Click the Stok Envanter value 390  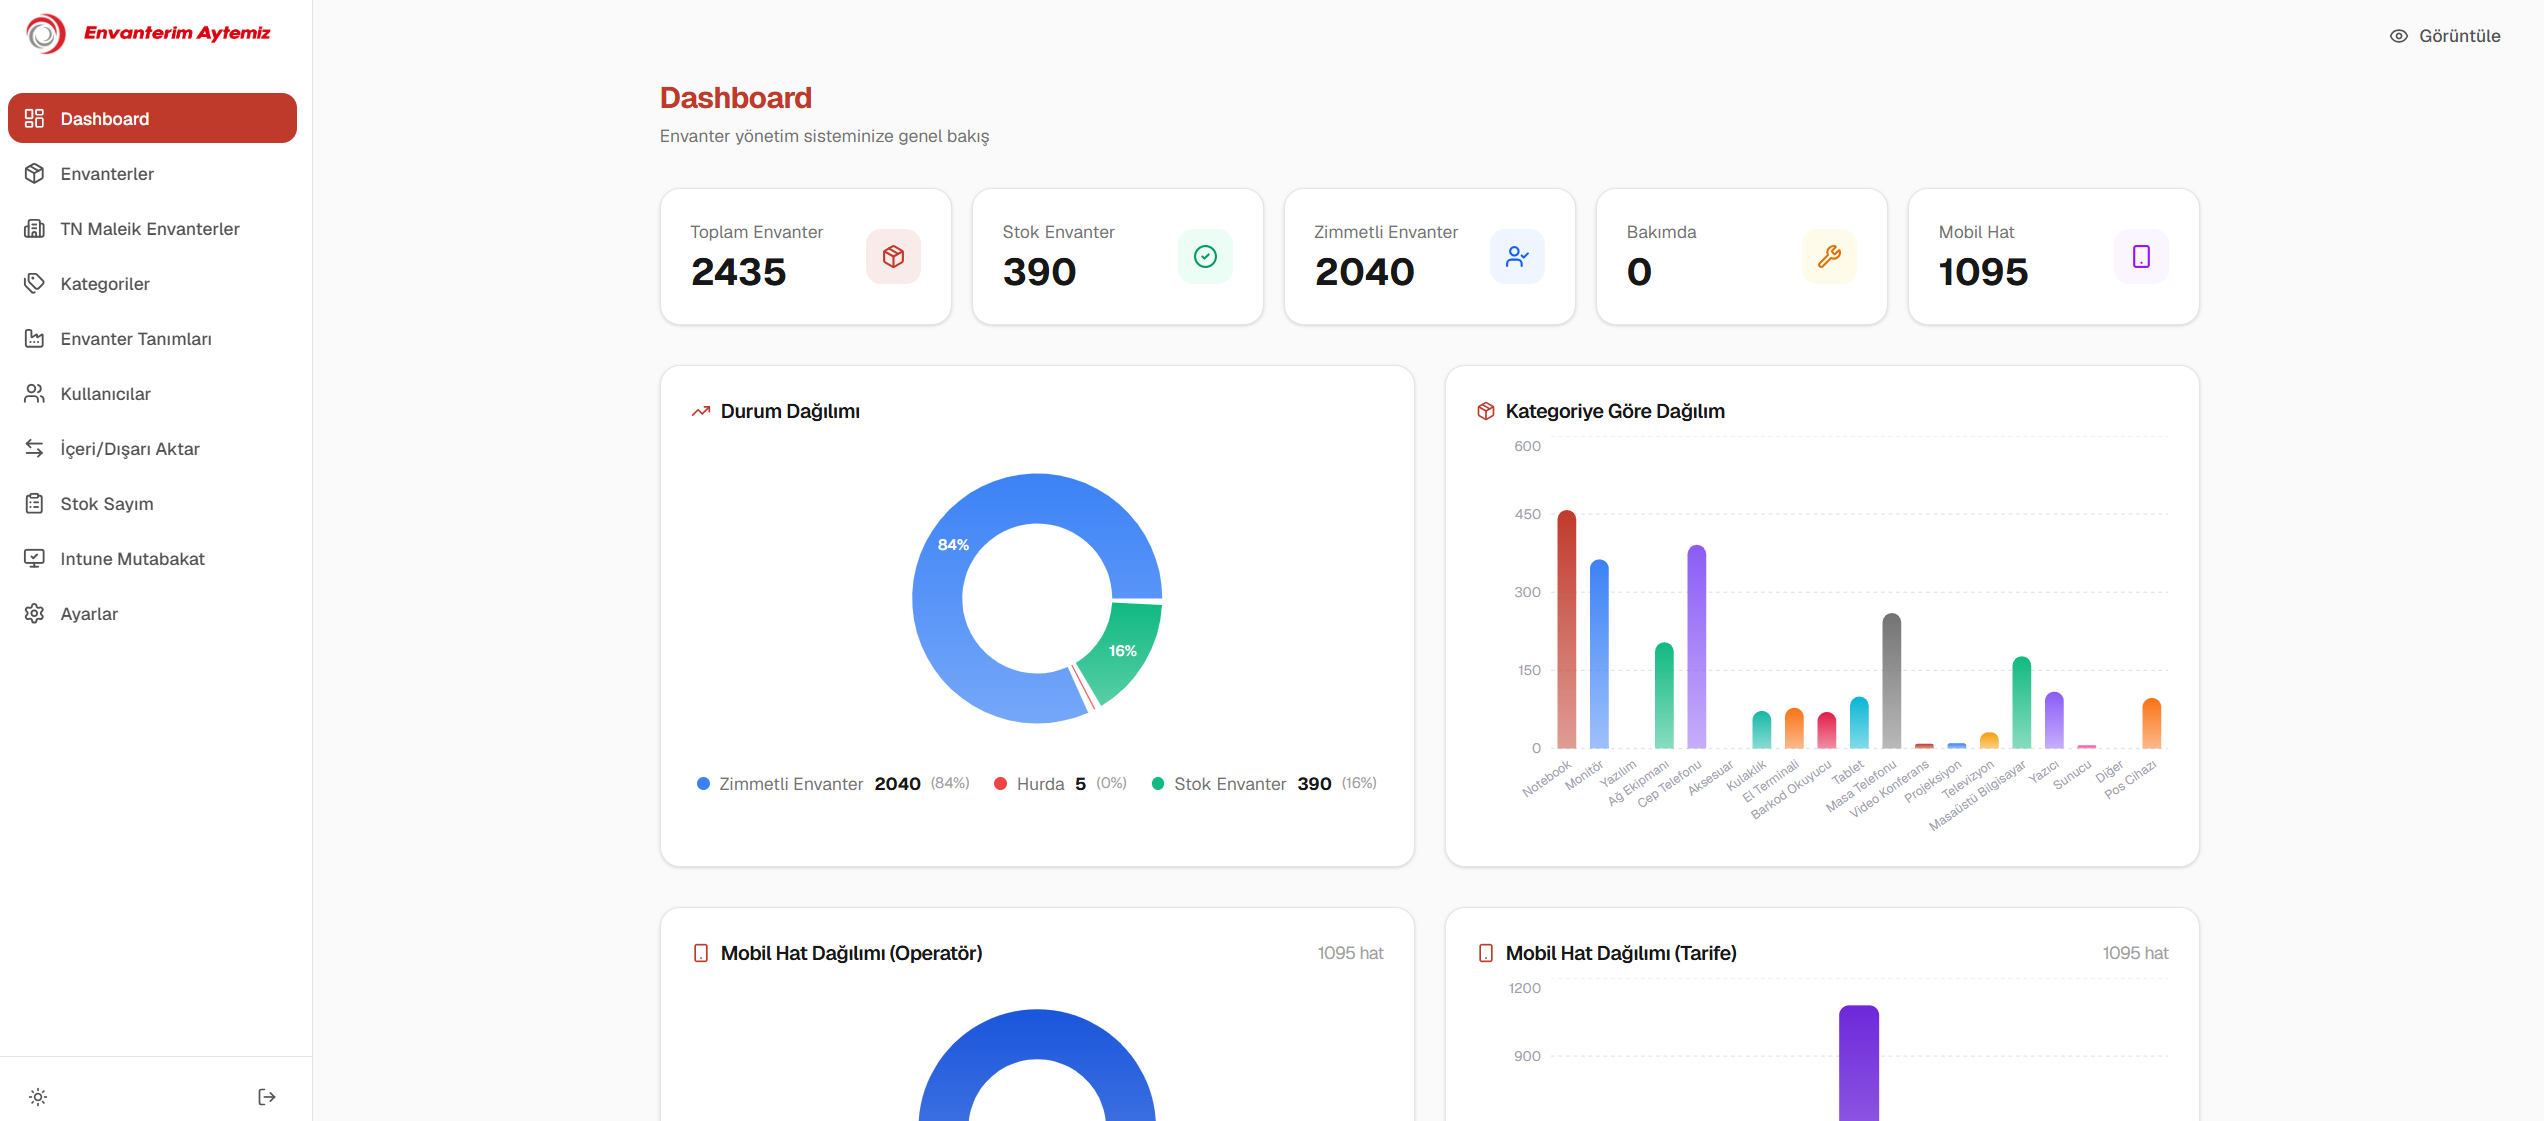[x=1040, y=272]
